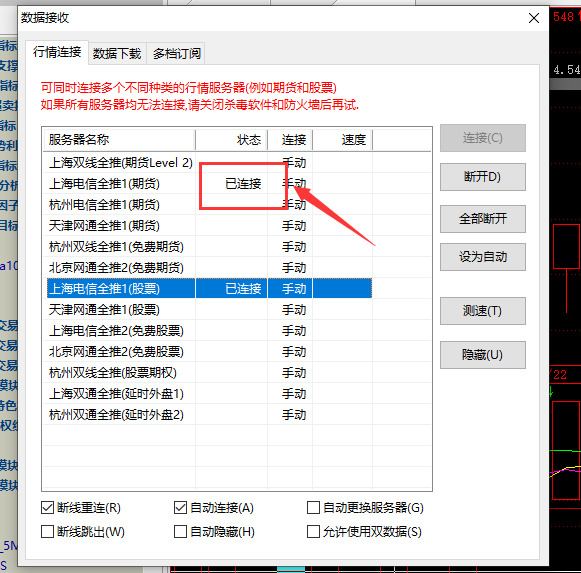The height and width of the screenshot is (573, 581).
Task: Toggle the 断线重连(R) checkbox
Action: 47,507
